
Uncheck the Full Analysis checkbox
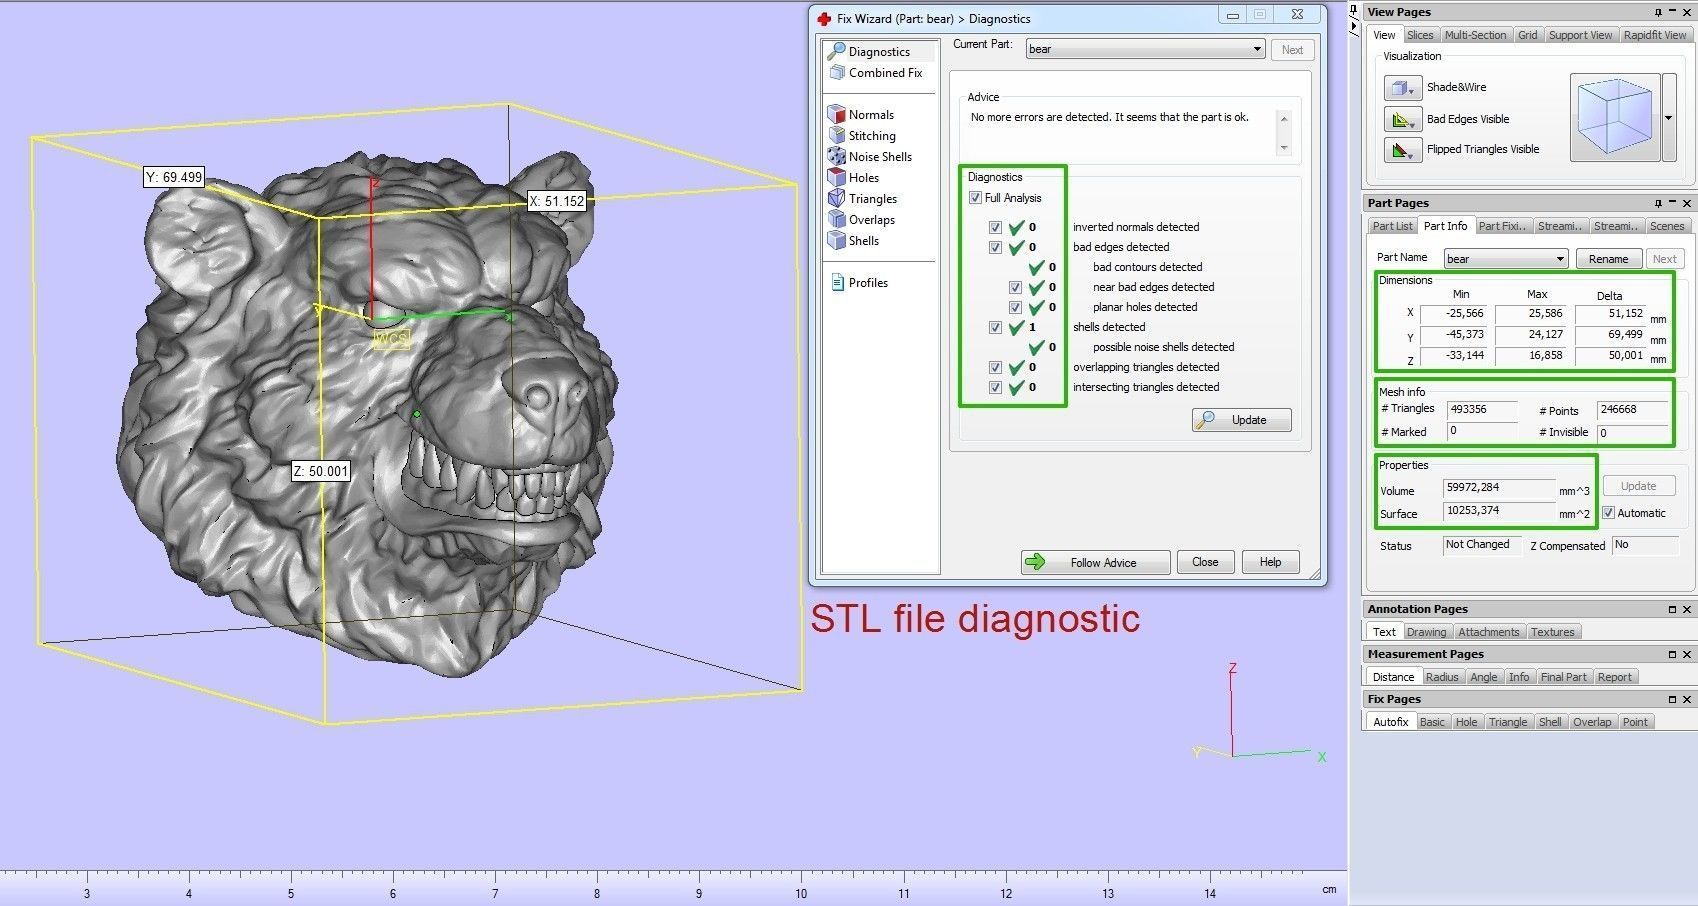point(975,198)
